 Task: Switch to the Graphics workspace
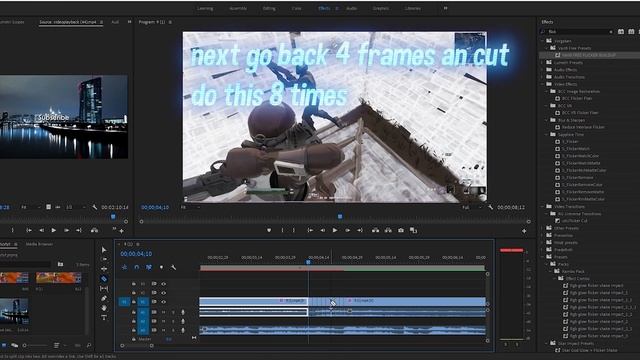tap(380, 8)
